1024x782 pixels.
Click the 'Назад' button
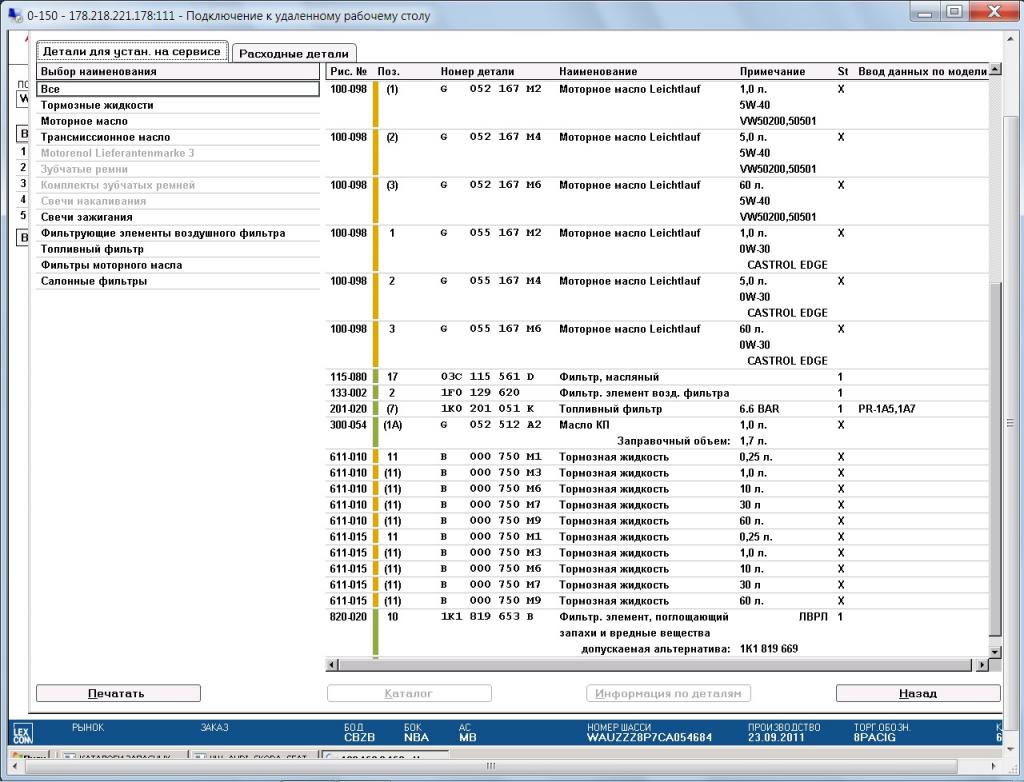click(x=918, y=693)
